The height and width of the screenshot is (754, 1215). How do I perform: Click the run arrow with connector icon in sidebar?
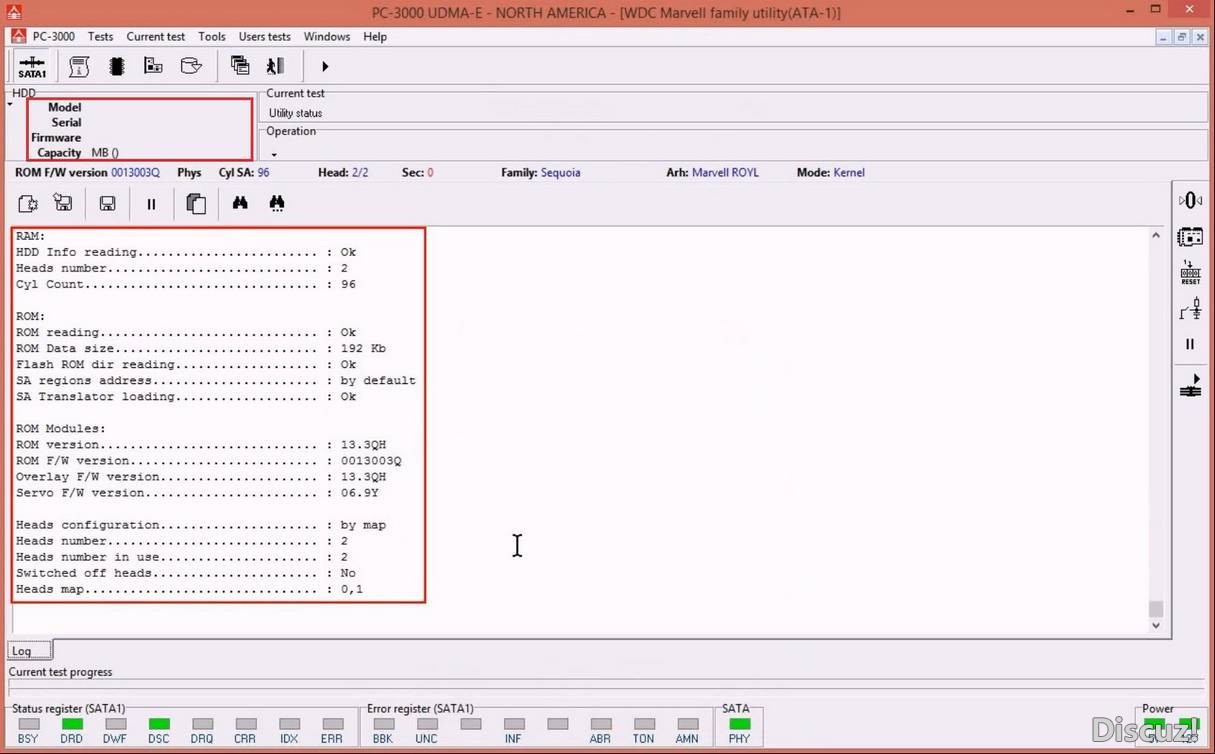(x=1190, y=385)
